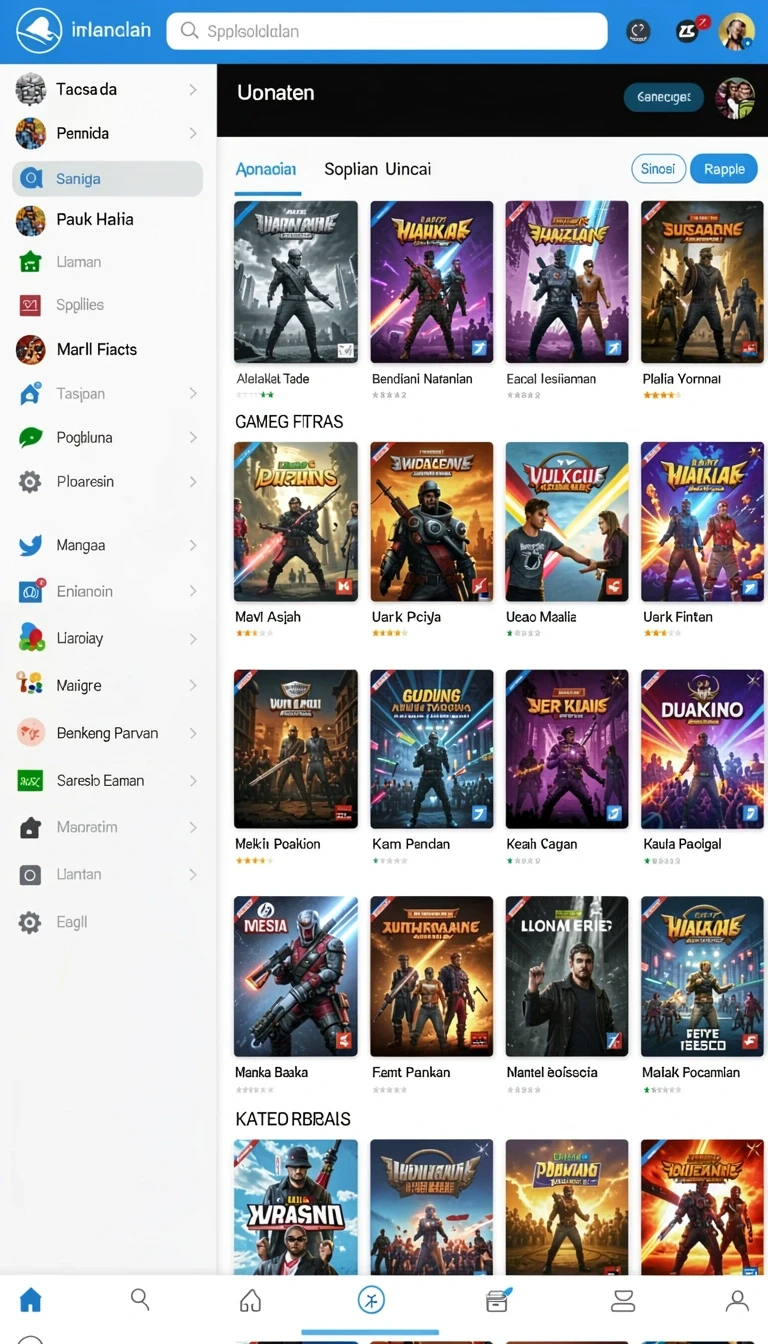Image resolution: width=768 pixels, height=1344 pixels.
Task: Expand the Pennida chevron
Action: tap(192, 133)
